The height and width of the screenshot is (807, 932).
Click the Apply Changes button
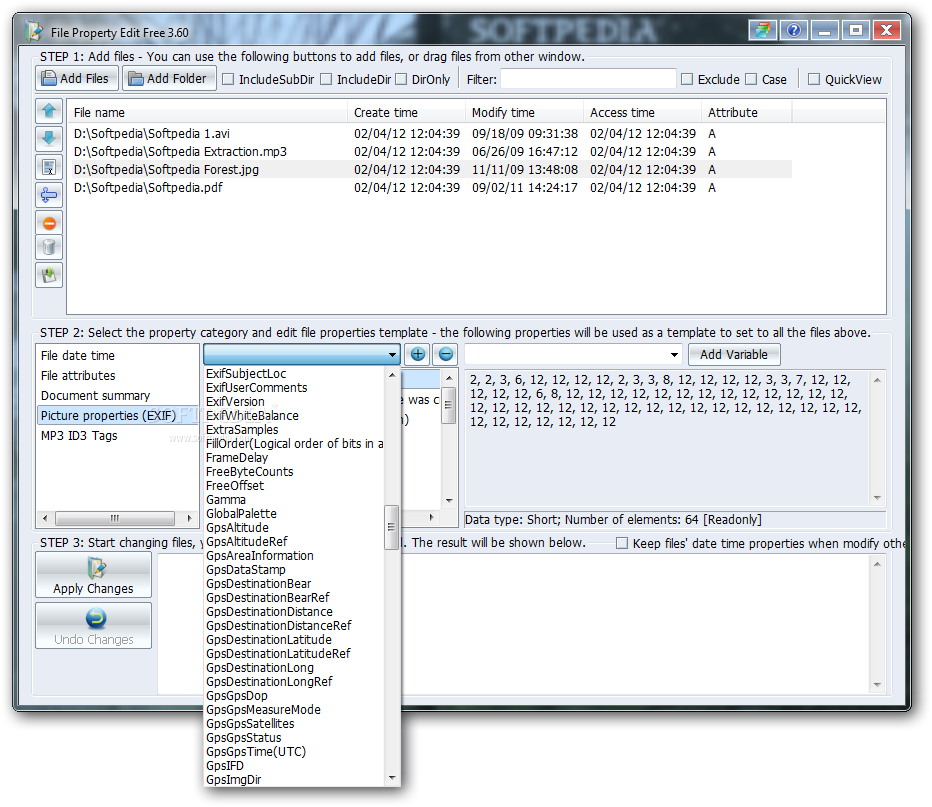click(x=93, y=575)
